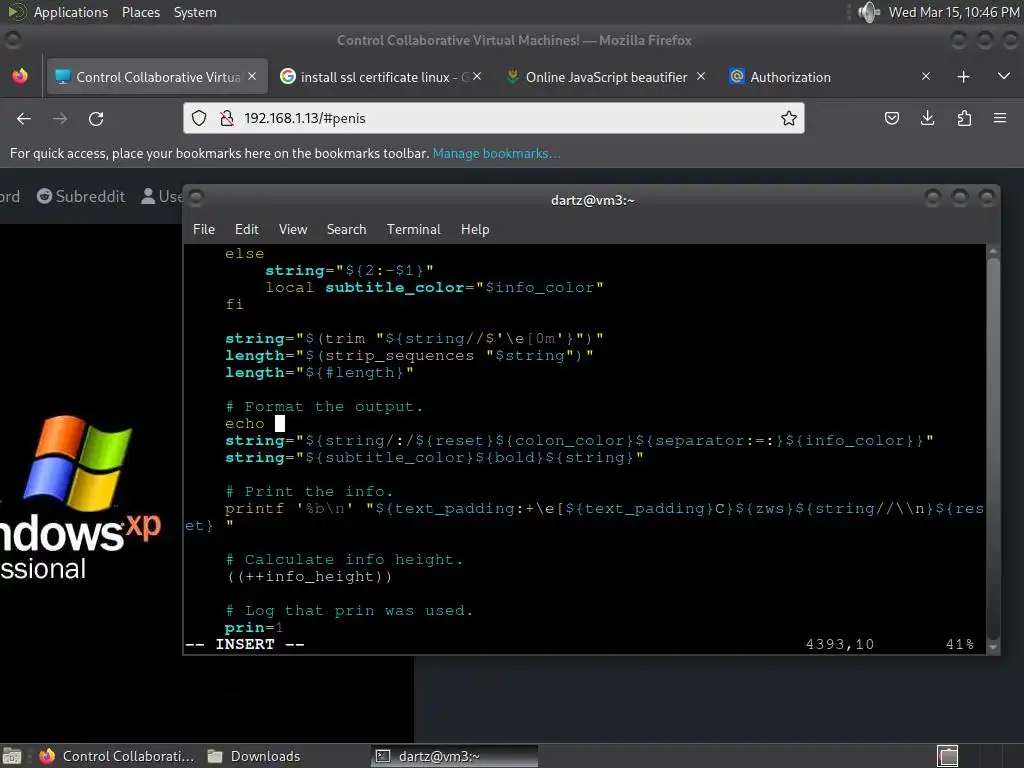Viewport: 1024px width, 768px height.
Task: Click the Windows XP VM display area
Action: [x=91, y=483]
